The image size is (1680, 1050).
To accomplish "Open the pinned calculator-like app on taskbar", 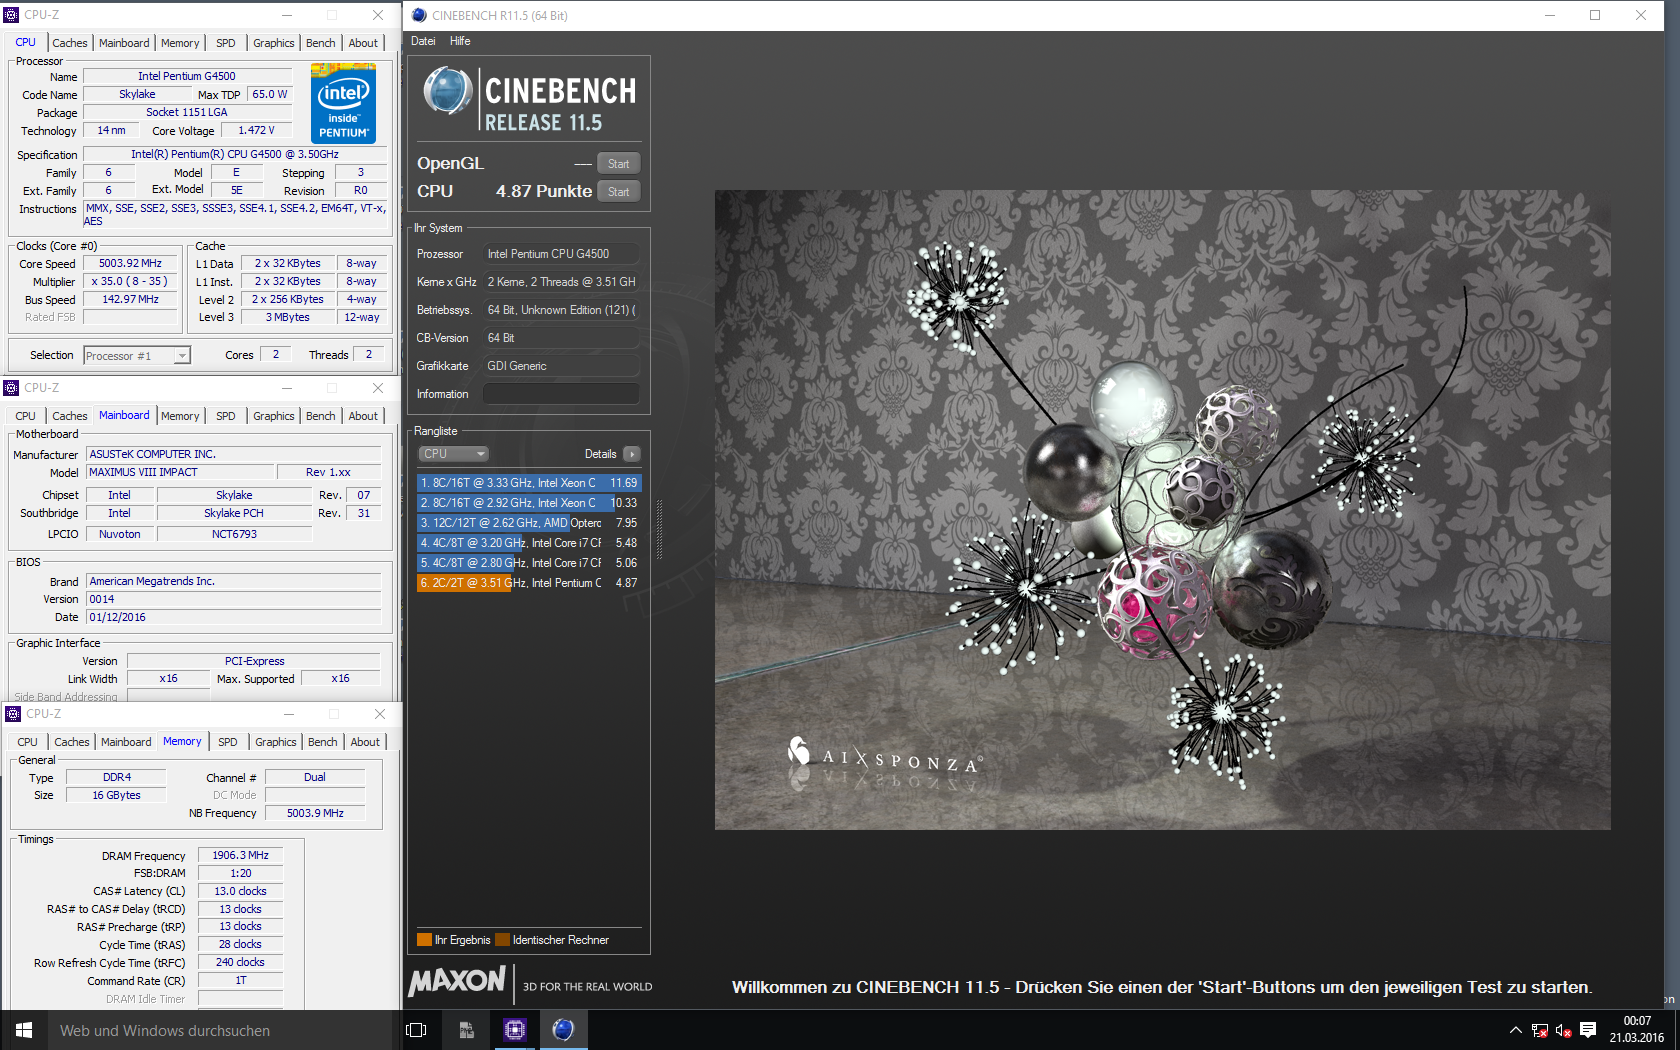I will pos(466,1030).
